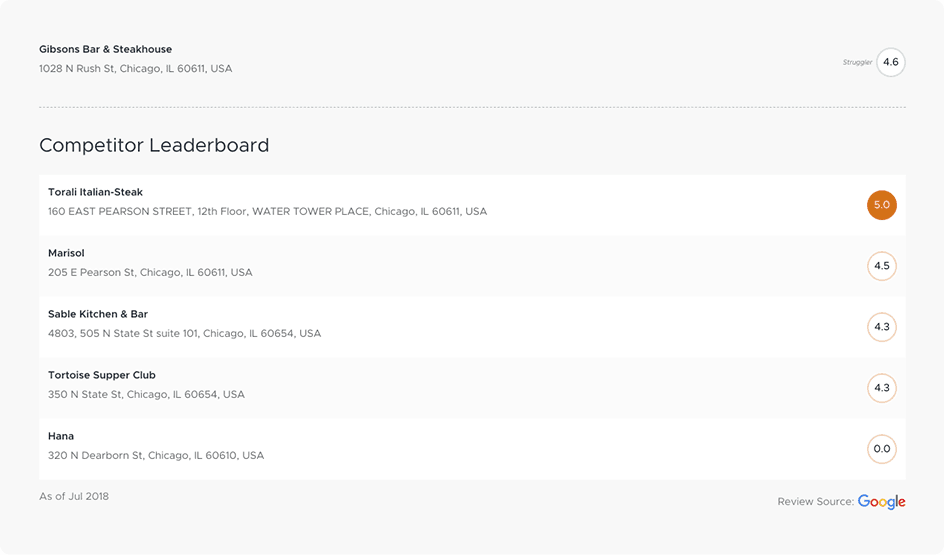Click the 160 East Pearson Street address
This screenshot has height=555, width=944.
coord(267,211)
